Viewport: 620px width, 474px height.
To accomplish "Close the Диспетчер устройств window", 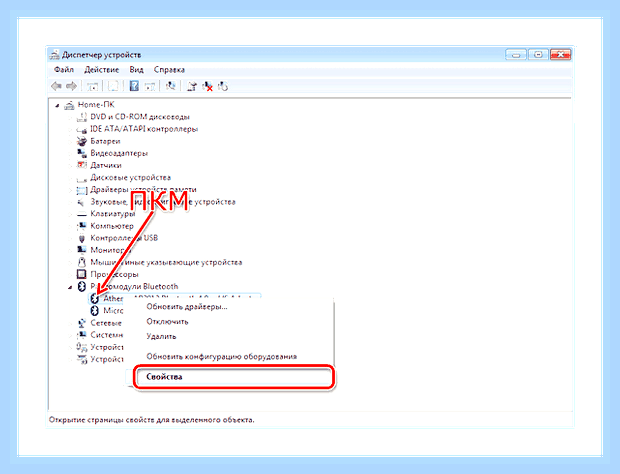I will [561, 55].
